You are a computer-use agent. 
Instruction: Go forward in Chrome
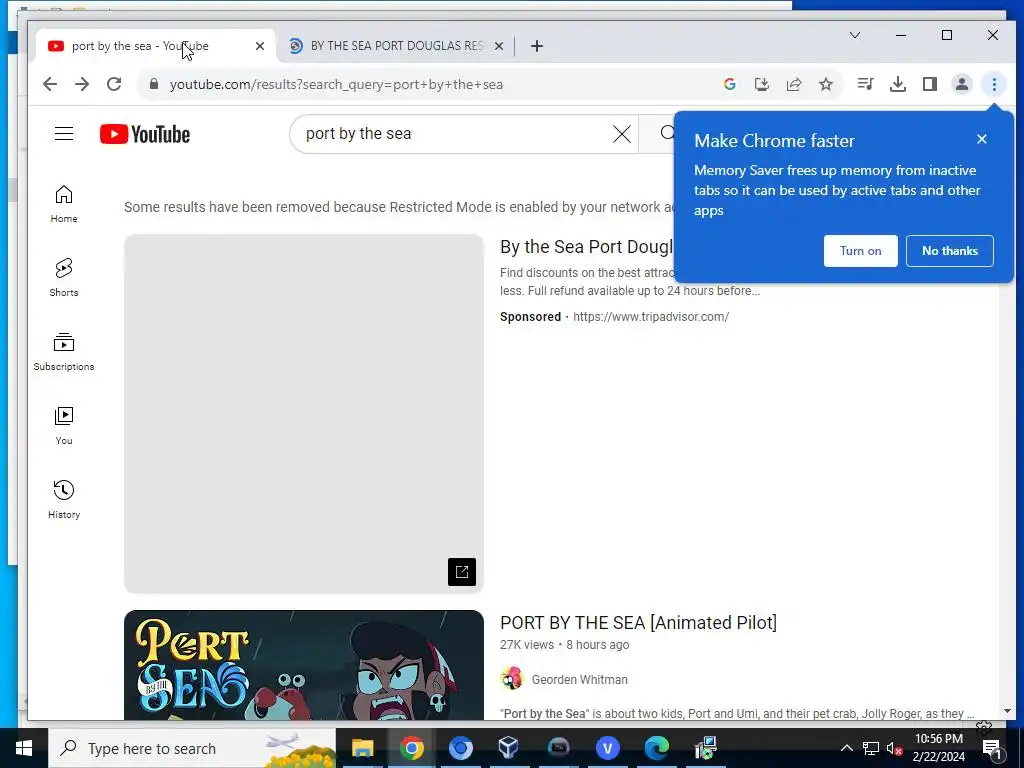click(x=82, y=84)
